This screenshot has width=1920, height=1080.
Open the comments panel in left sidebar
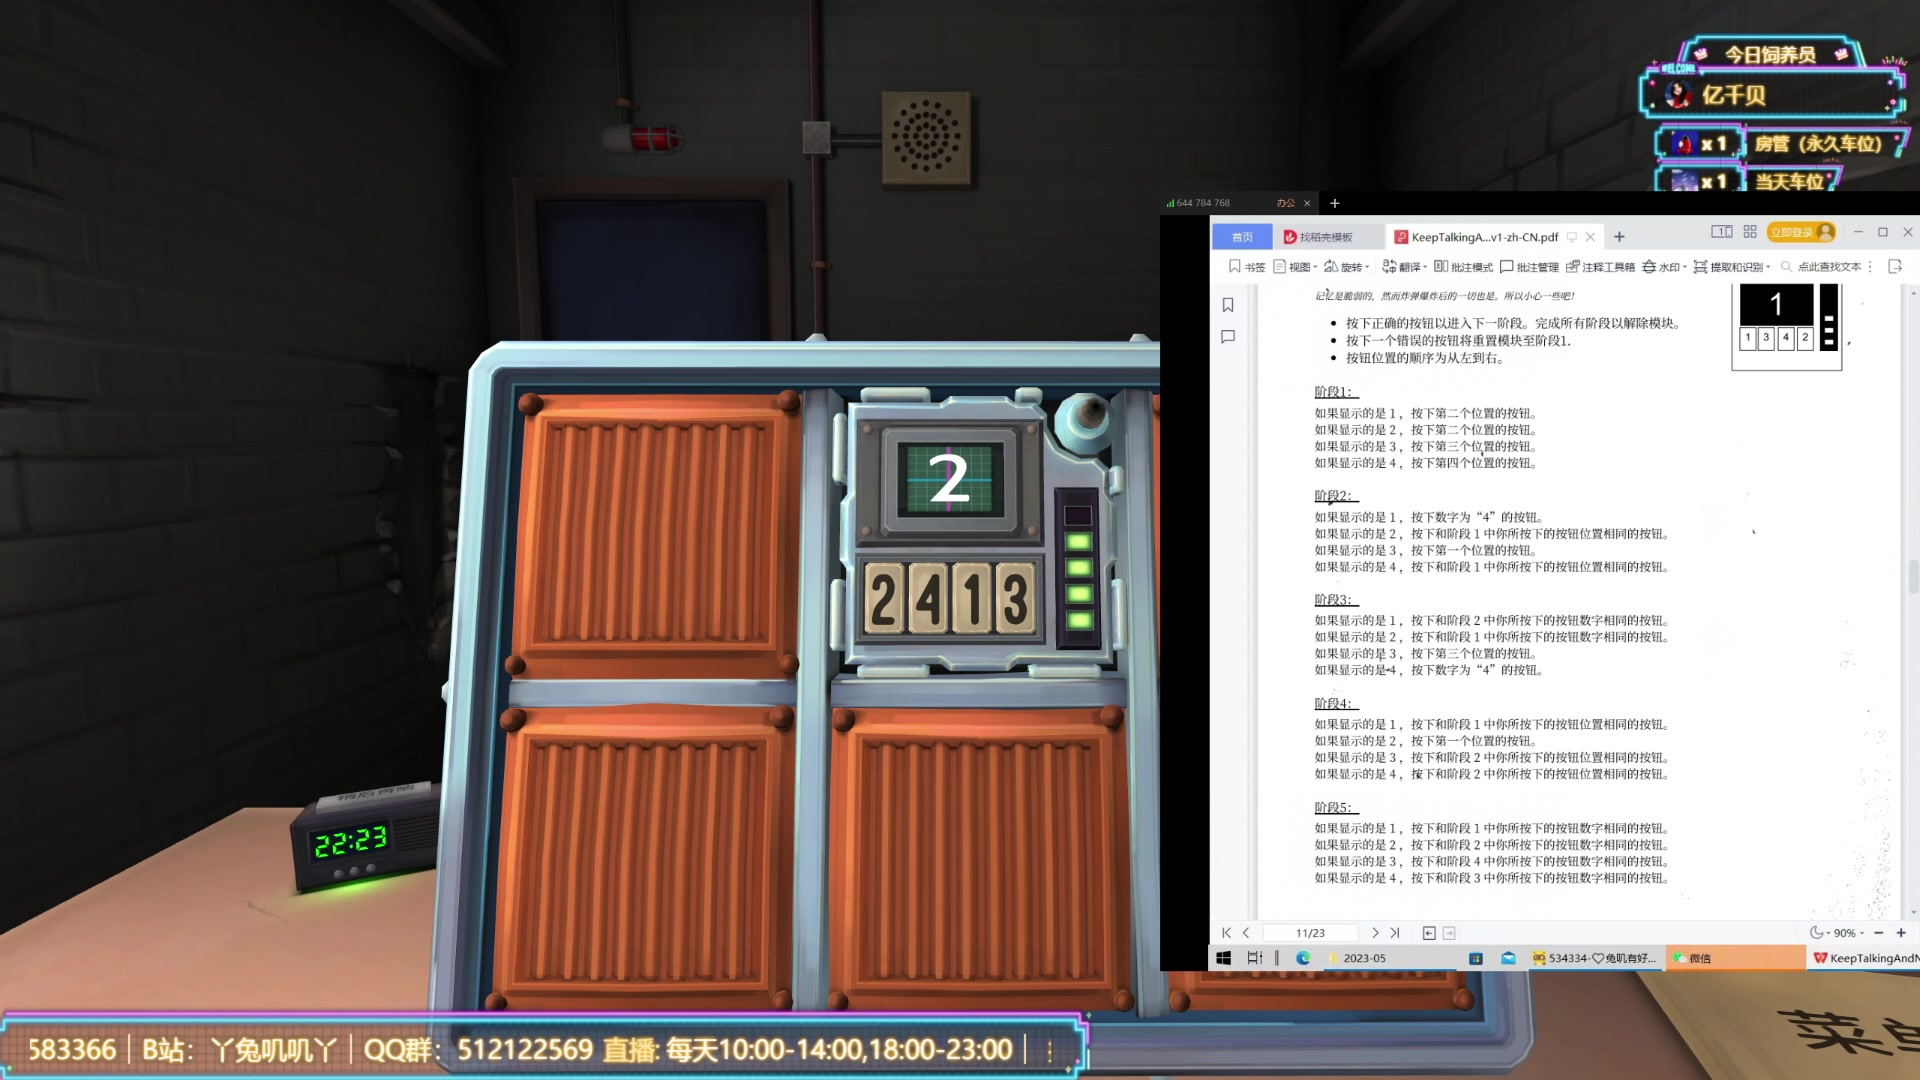(1228, 337)
